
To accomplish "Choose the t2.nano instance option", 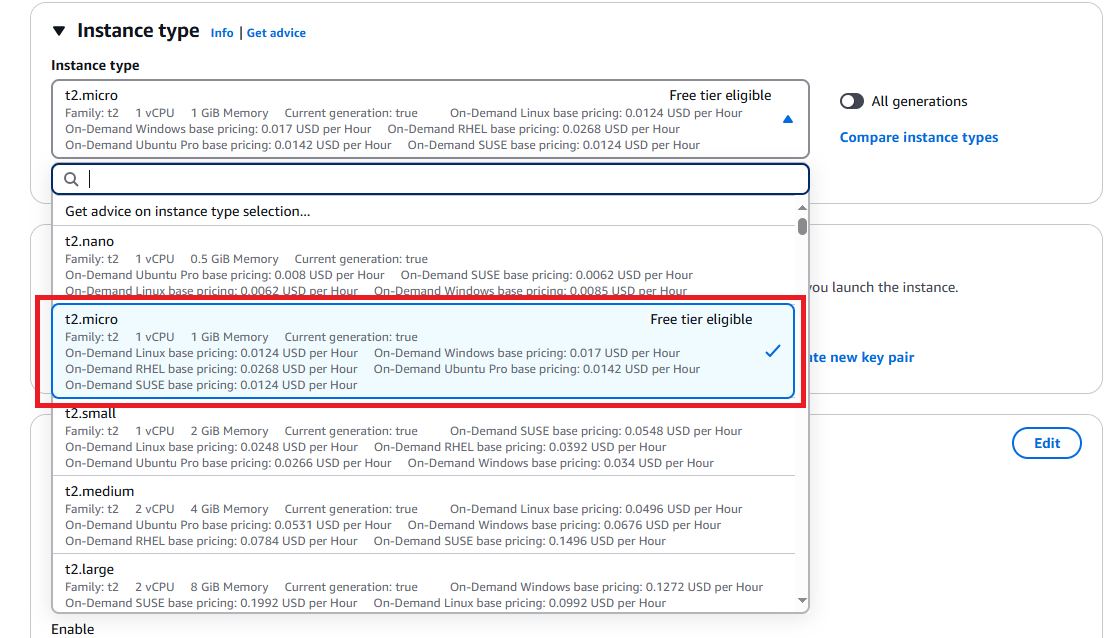I will (x=424, y=265).
